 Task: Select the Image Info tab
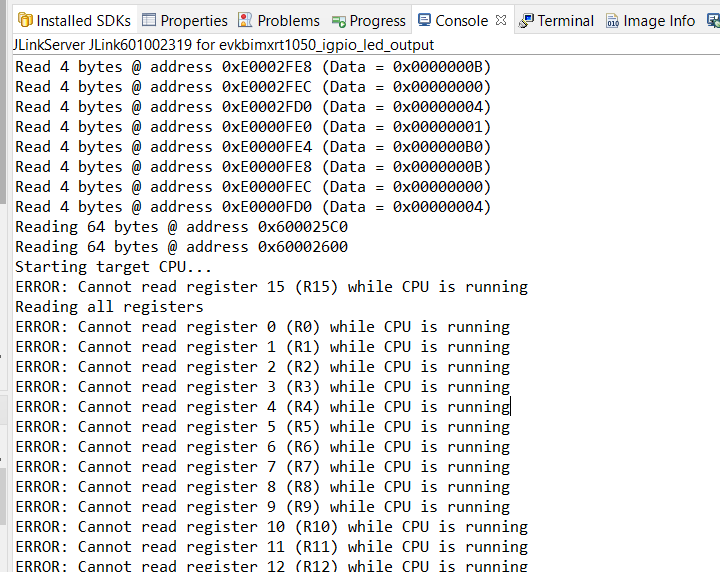click(x=658, y=20)
